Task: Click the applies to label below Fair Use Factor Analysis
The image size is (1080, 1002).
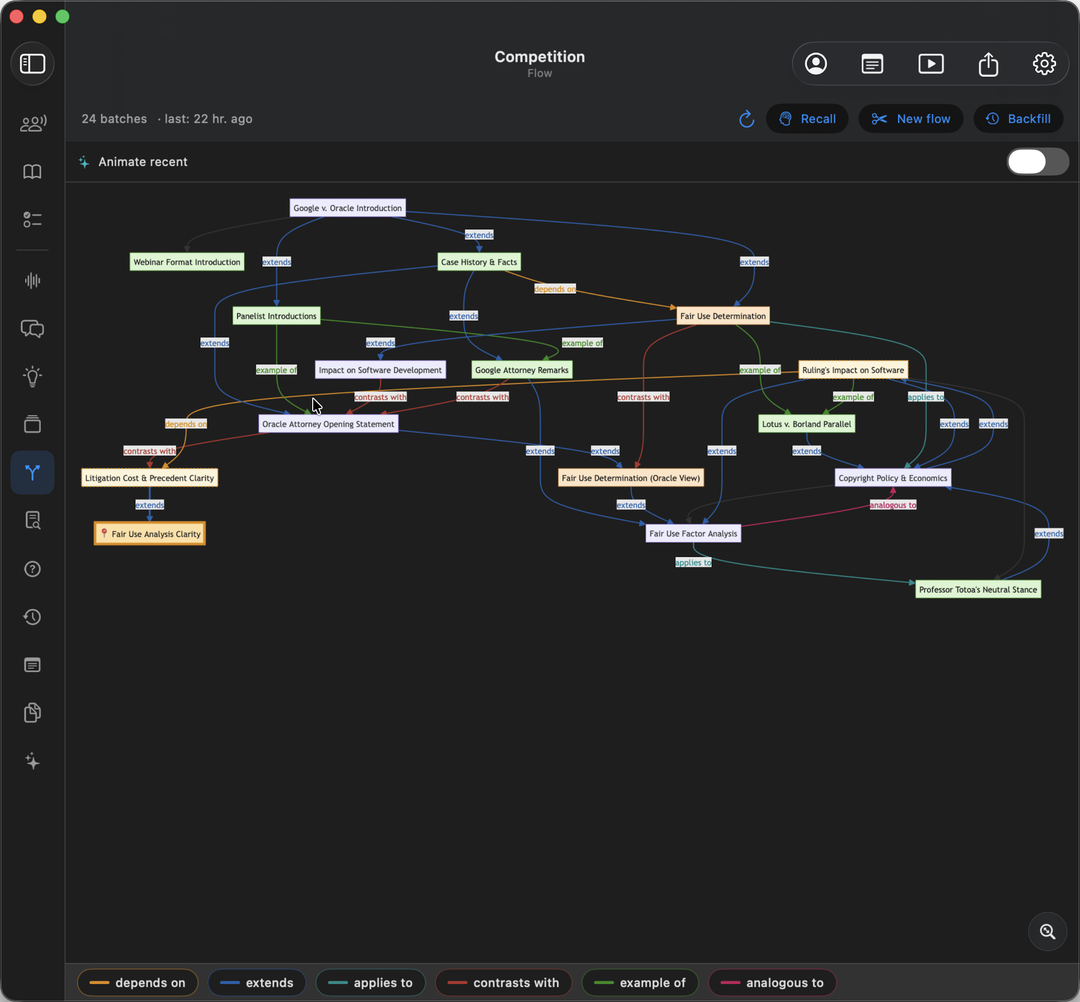Action: tap(693, 563)
